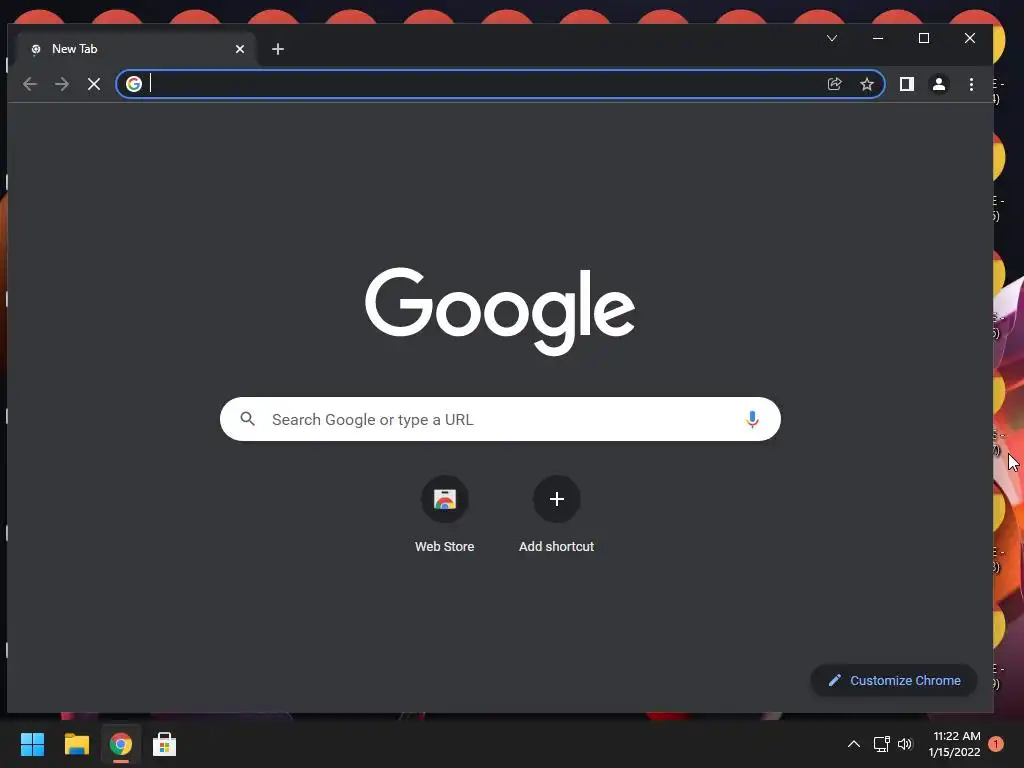Viewport: 1024px width, 768px height.
Task: Expand the tab search chevron
Action: click(x=832, y=39)
